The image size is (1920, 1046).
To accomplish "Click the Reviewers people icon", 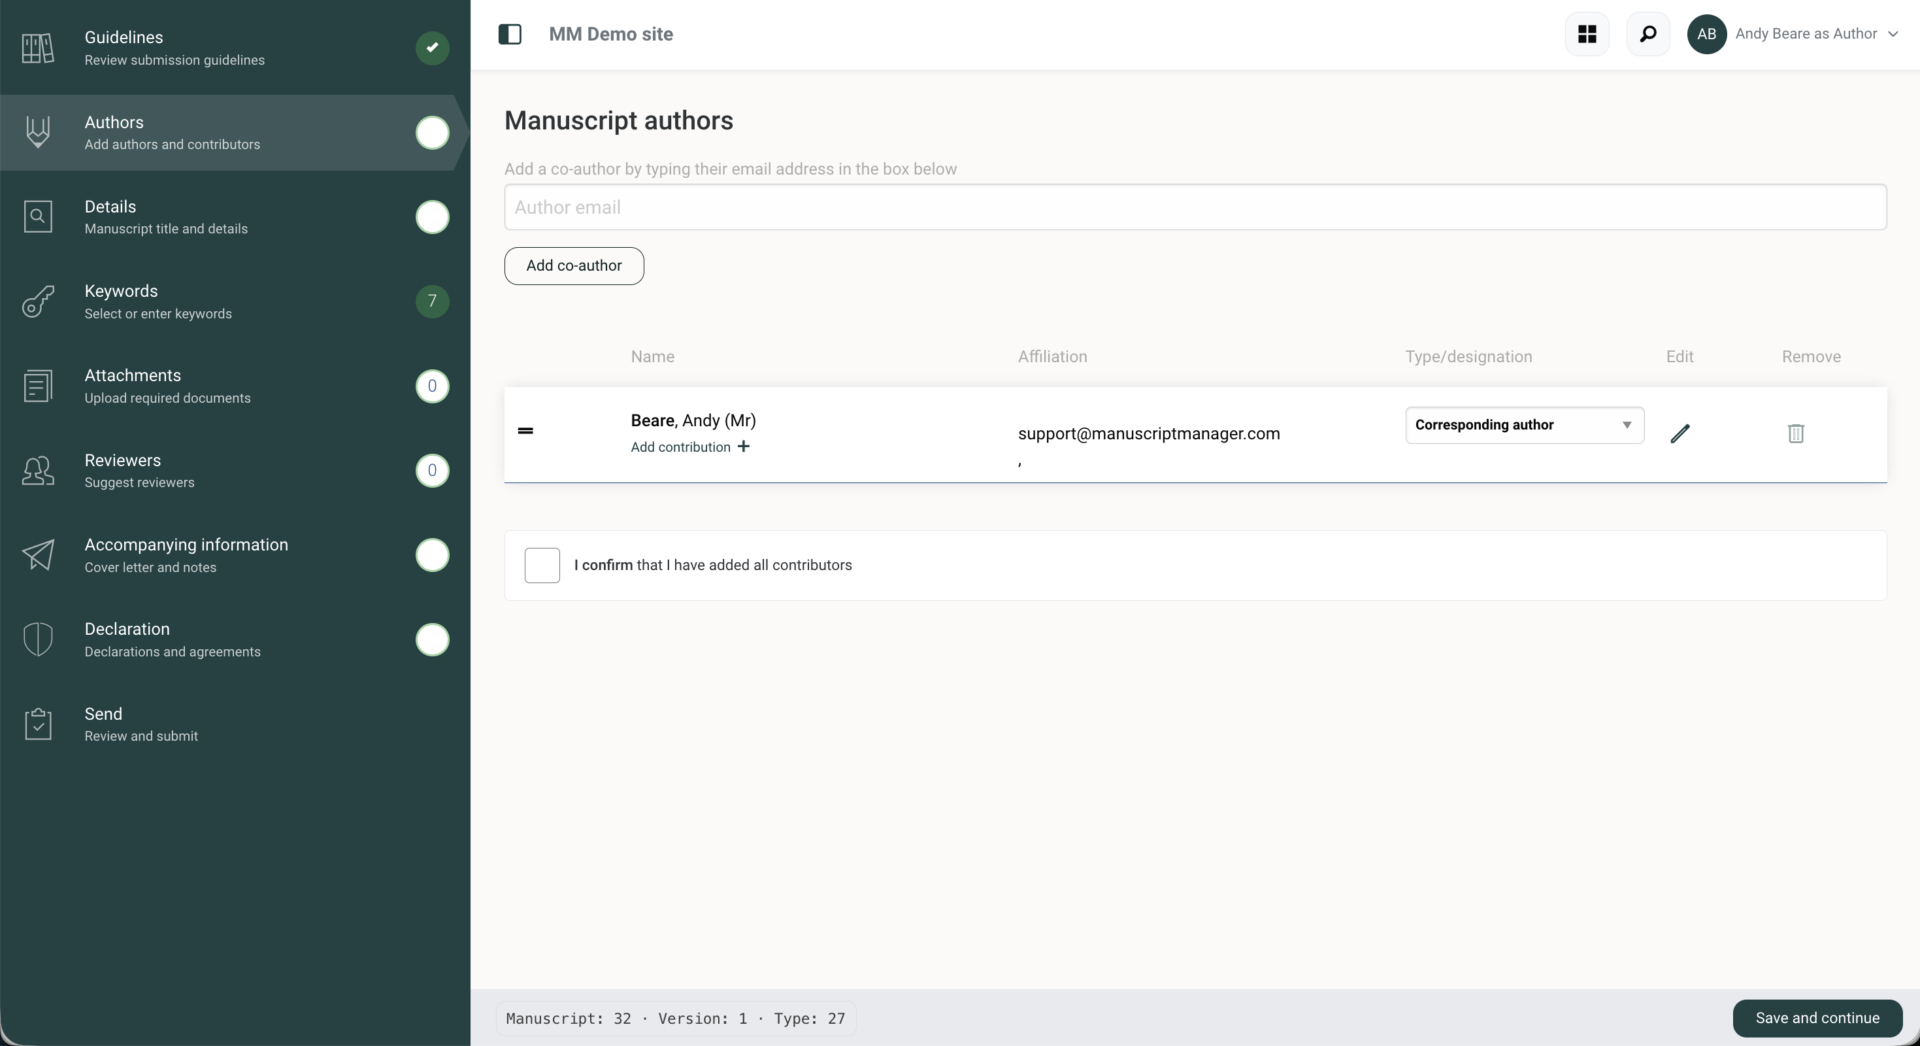I will click(38, 470).
